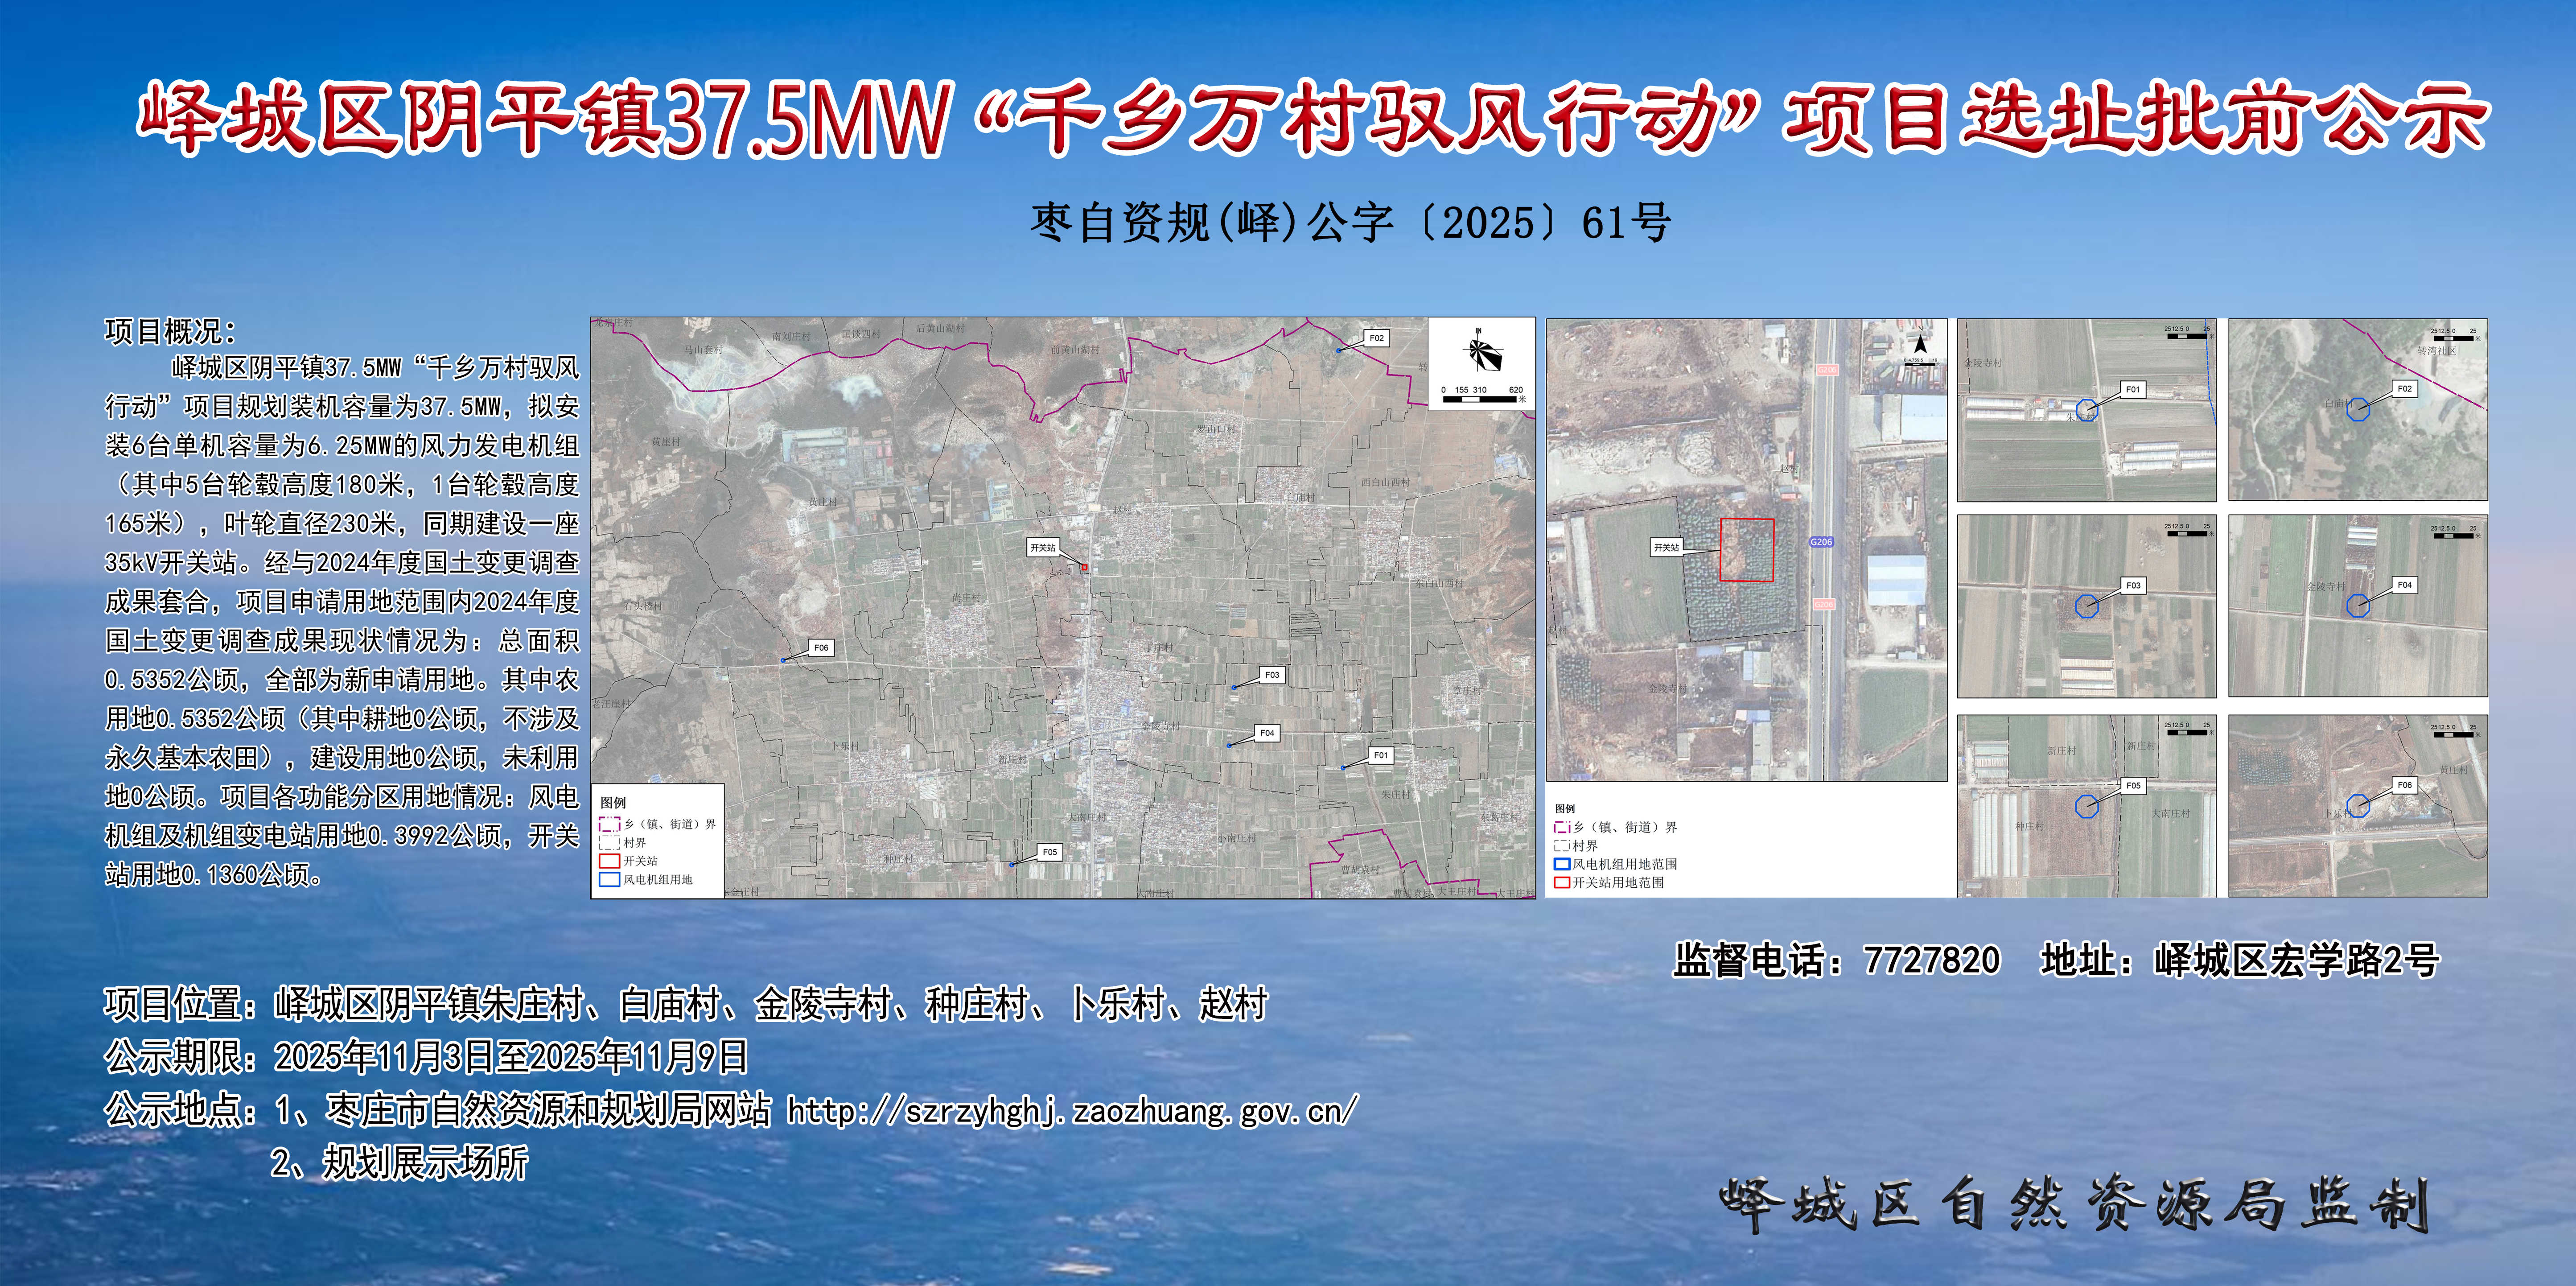
Task: Click the blue 风电机组用地 legend swatch
Action: click(609, 880)
